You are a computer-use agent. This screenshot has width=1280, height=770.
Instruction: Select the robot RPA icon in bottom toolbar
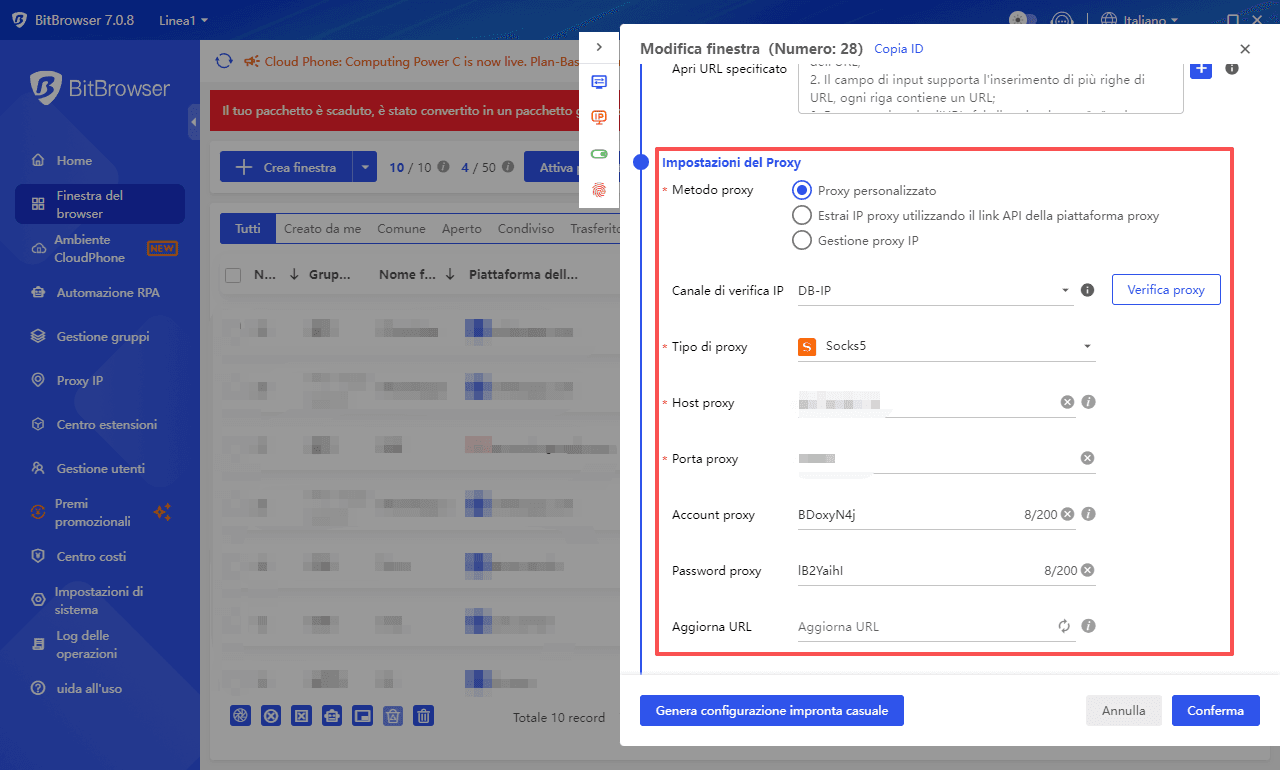tap(332, 715)
